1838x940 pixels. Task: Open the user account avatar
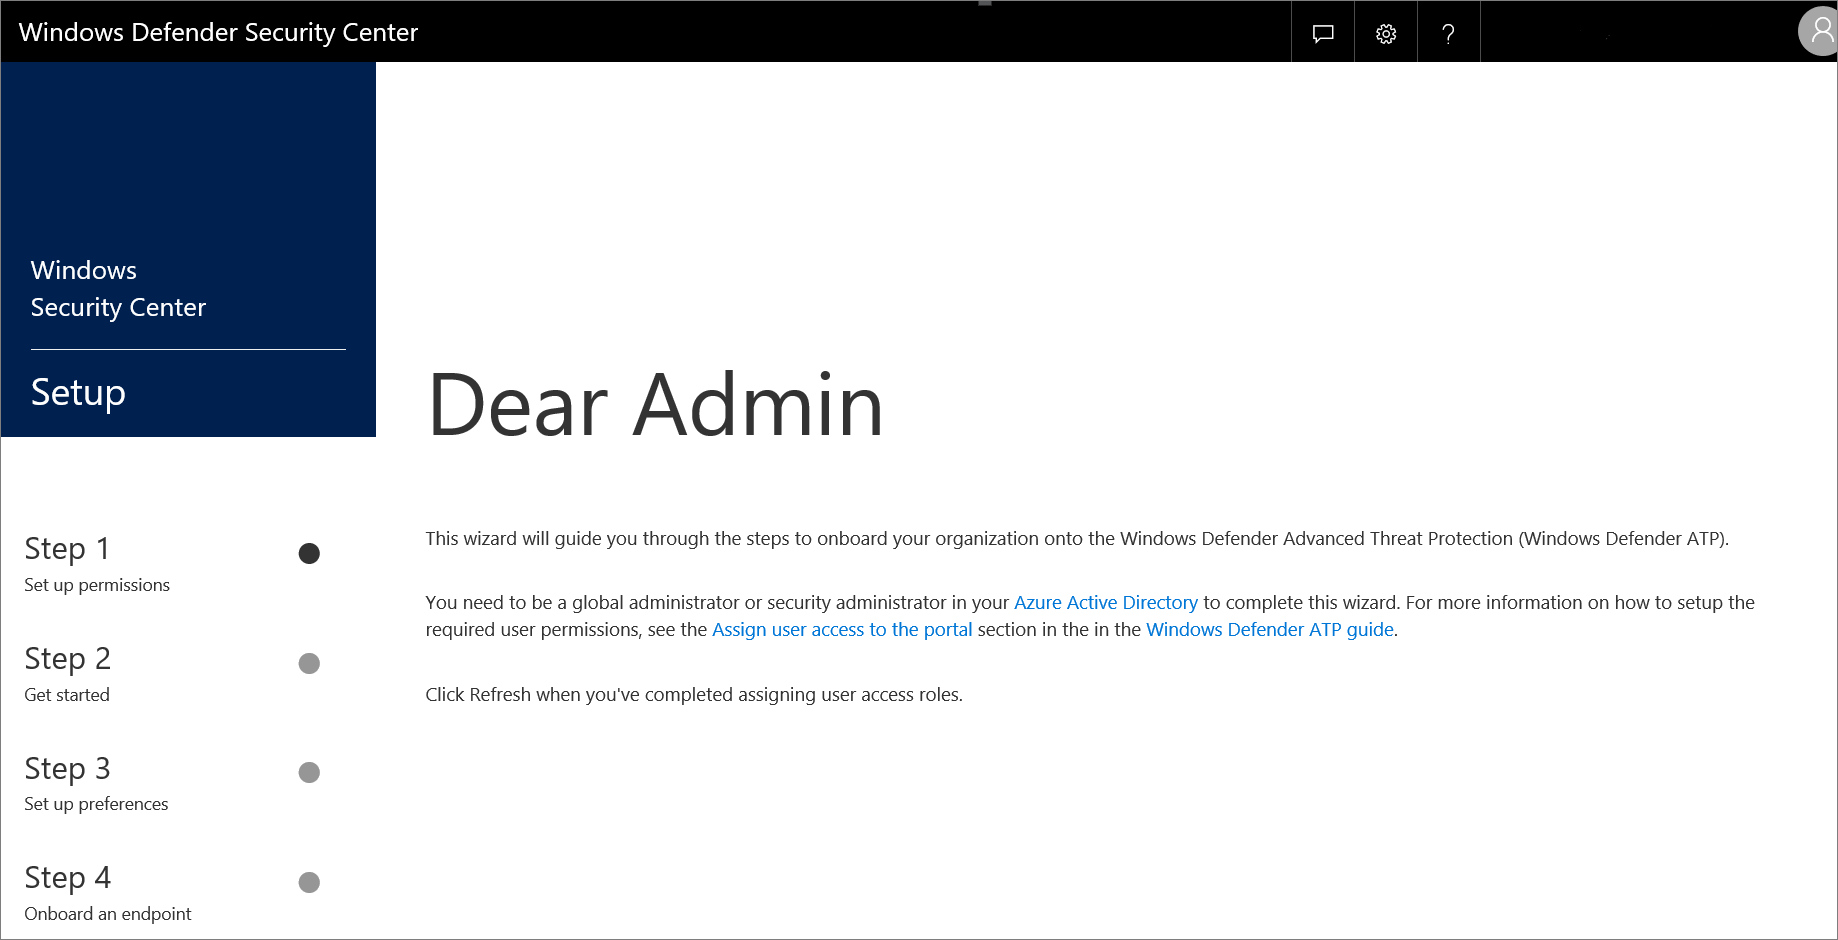1820,32
